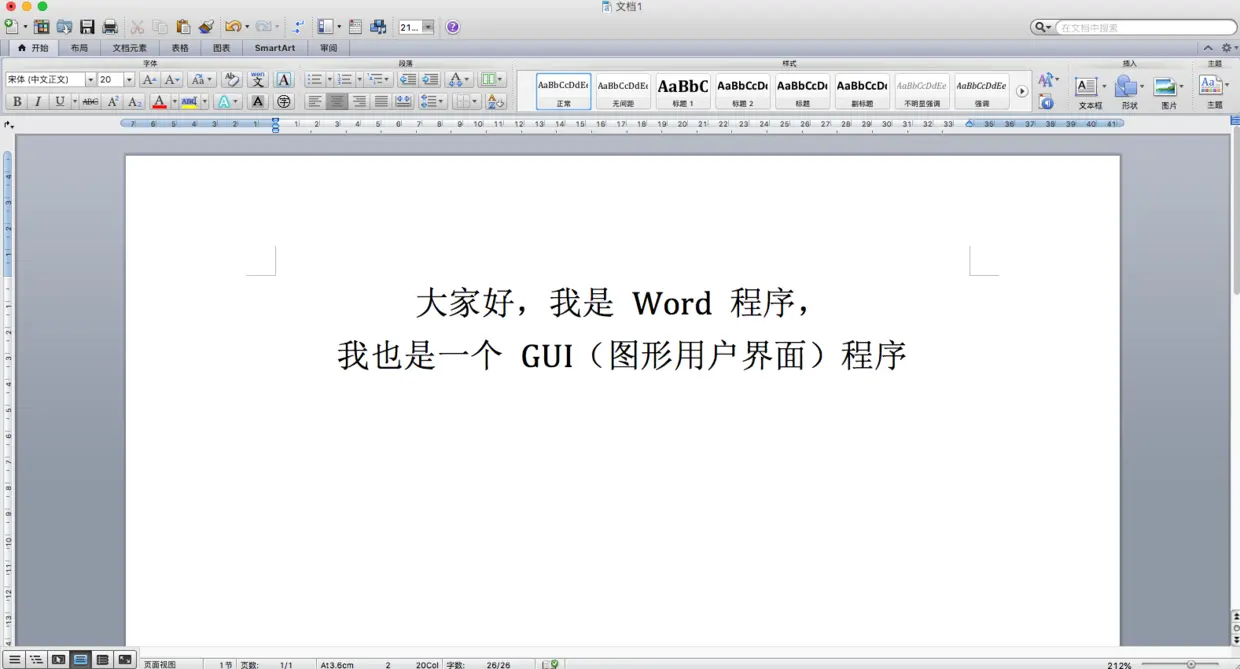Toggle Strikethrough formatting

pyautogui.click(x=90, y=101)
